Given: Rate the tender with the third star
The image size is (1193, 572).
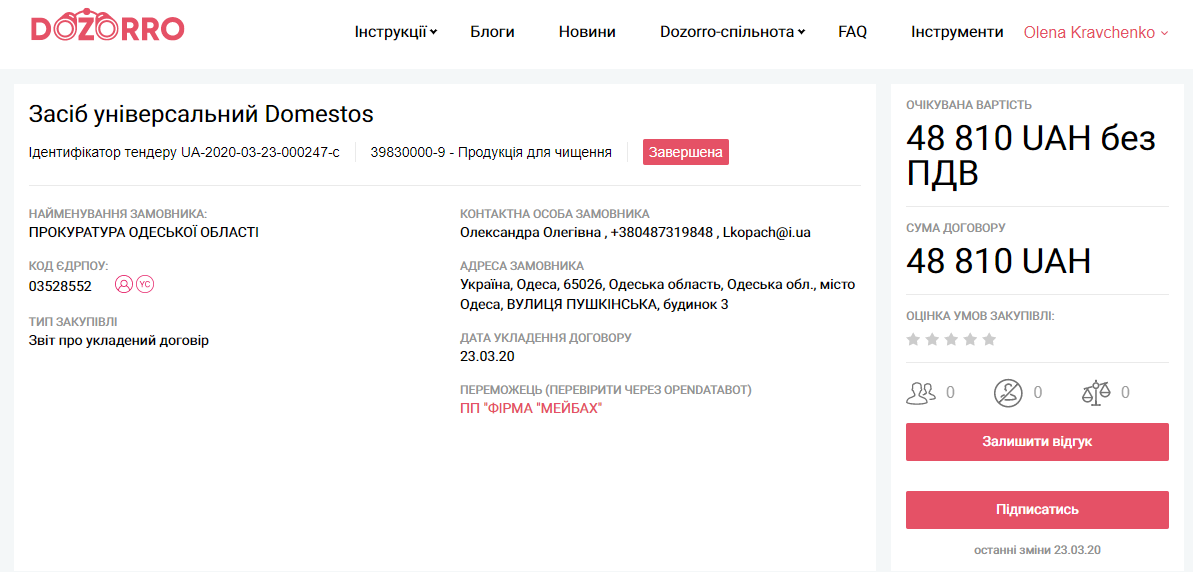Looking at the screenshot, I should 951,339.
